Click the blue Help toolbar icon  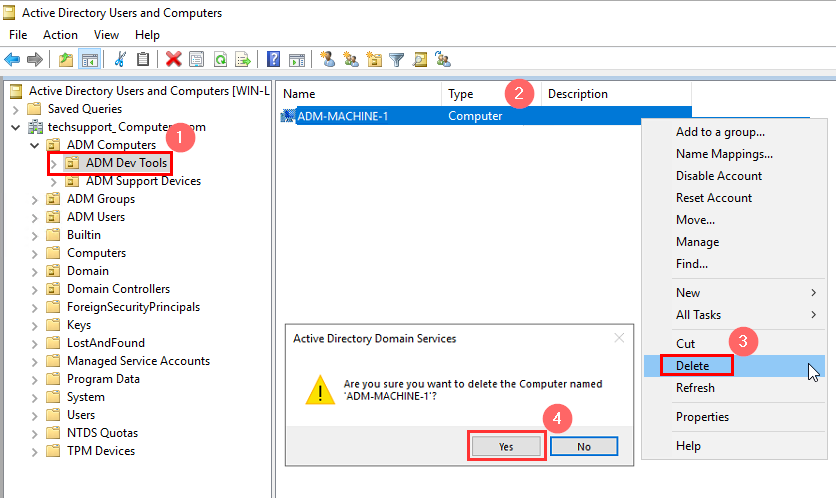point(273,59)
